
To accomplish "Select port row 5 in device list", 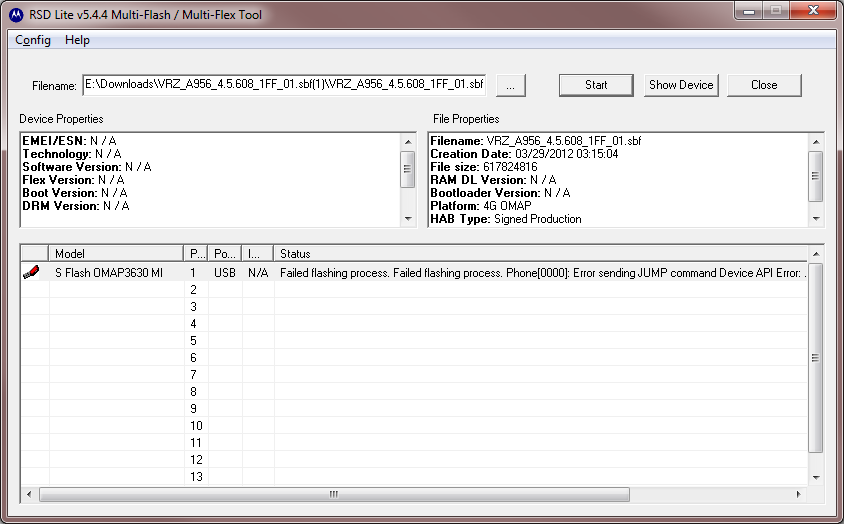I will [x=413, y=341].
